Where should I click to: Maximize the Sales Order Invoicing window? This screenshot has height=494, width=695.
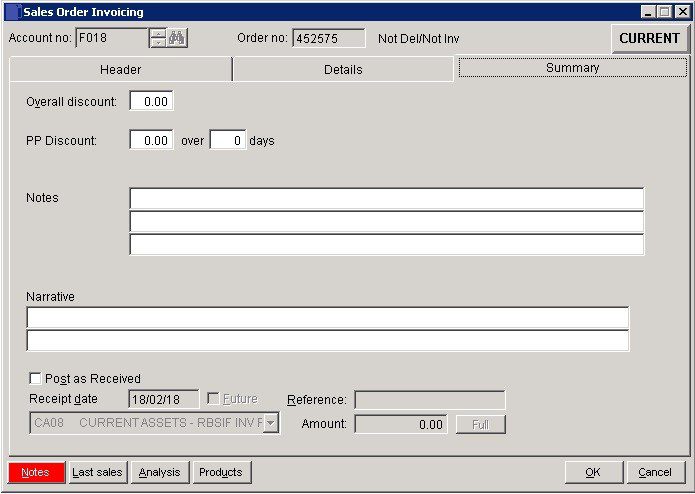coord(665,12)
